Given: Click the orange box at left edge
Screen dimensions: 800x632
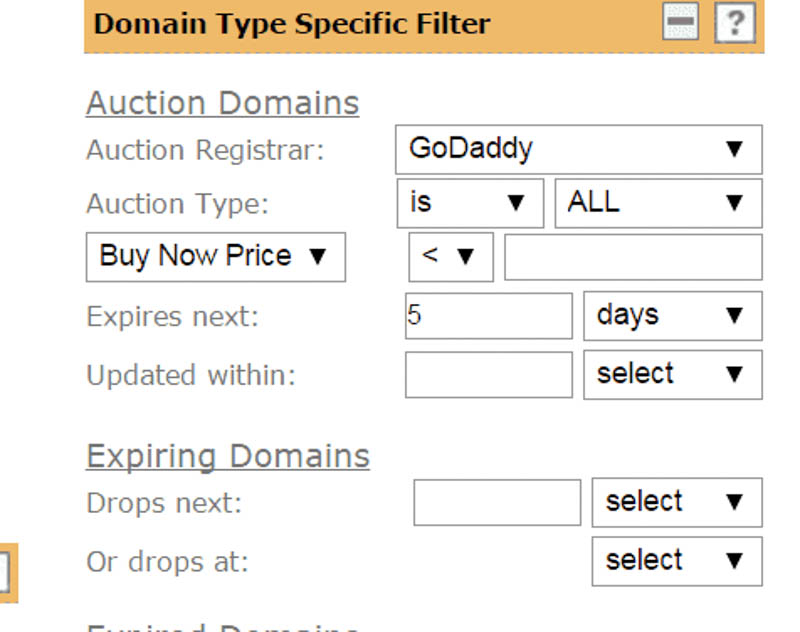Looking at the screenshot, I should click(x=7, y=574).
